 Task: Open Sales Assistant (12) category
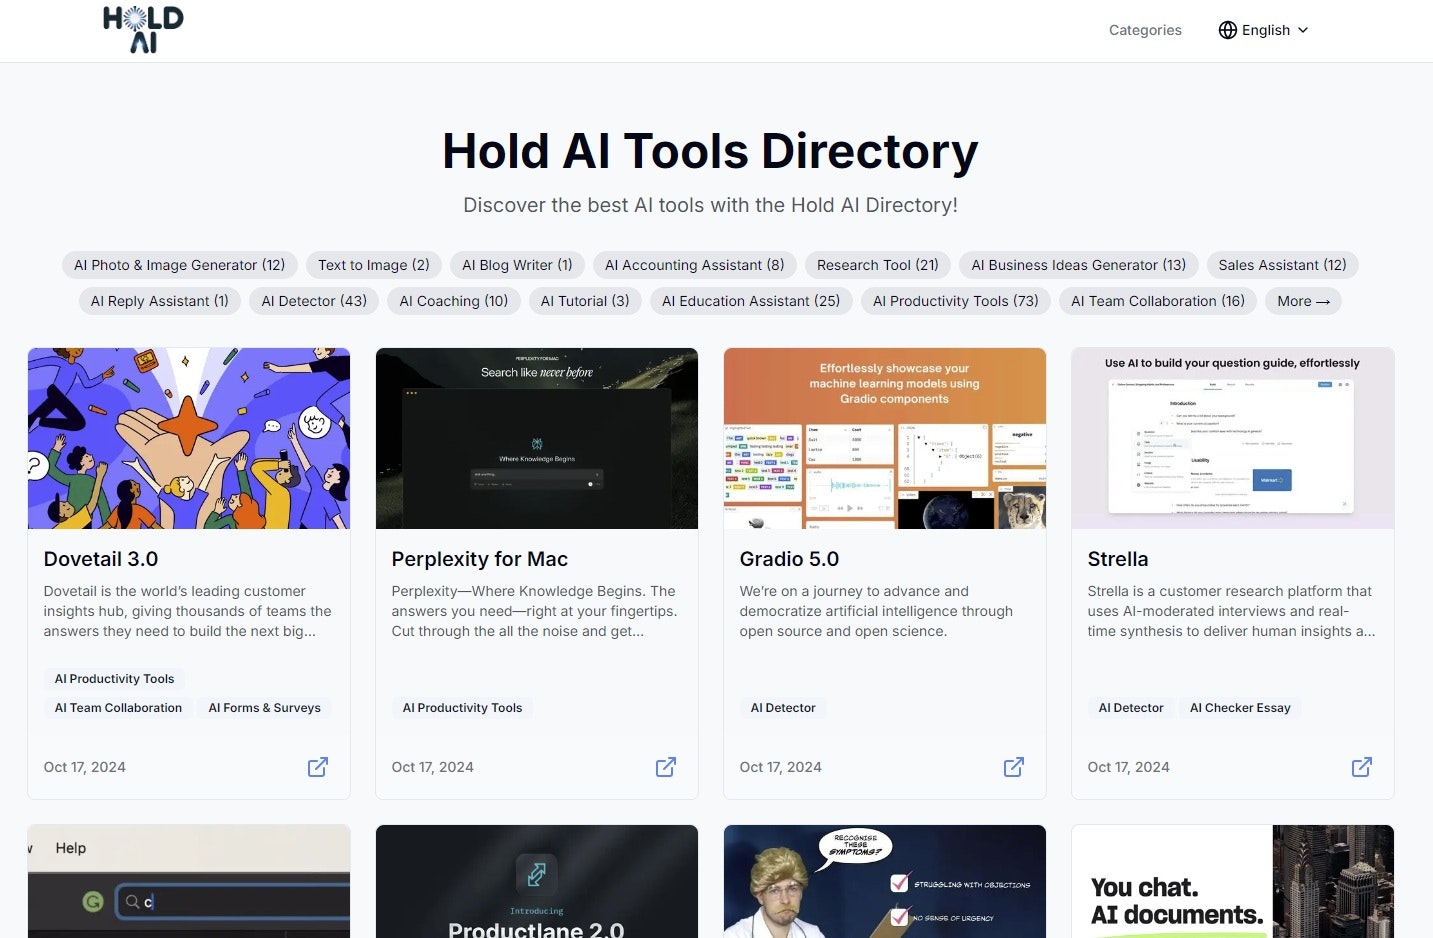click(x=1283, y=265)
